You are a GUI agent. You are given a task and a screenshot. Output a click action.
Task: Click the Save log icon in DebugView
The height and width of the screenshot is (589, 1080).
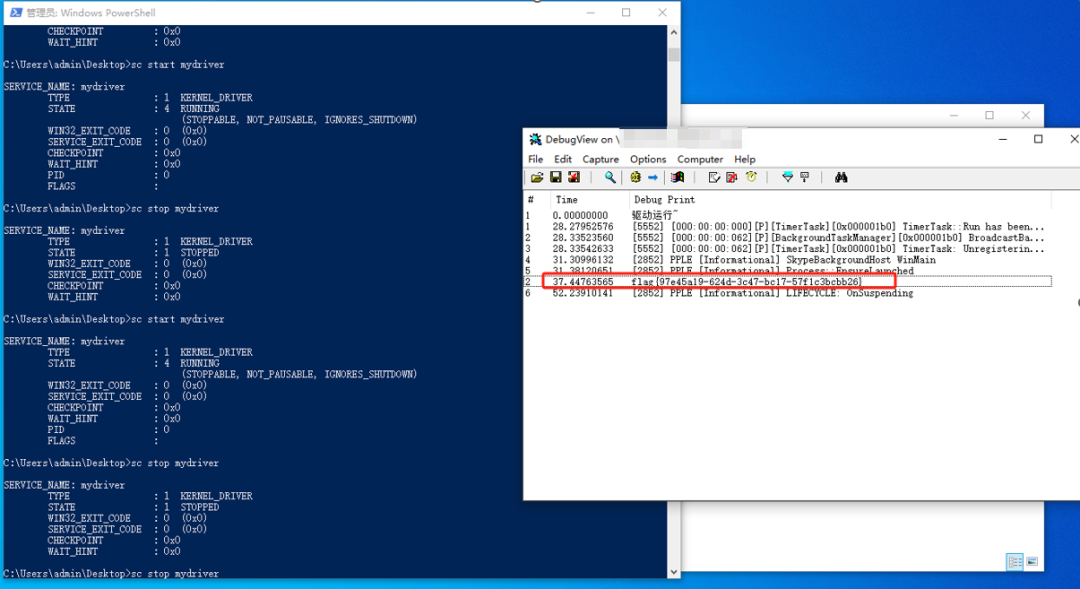pos(555,178)
